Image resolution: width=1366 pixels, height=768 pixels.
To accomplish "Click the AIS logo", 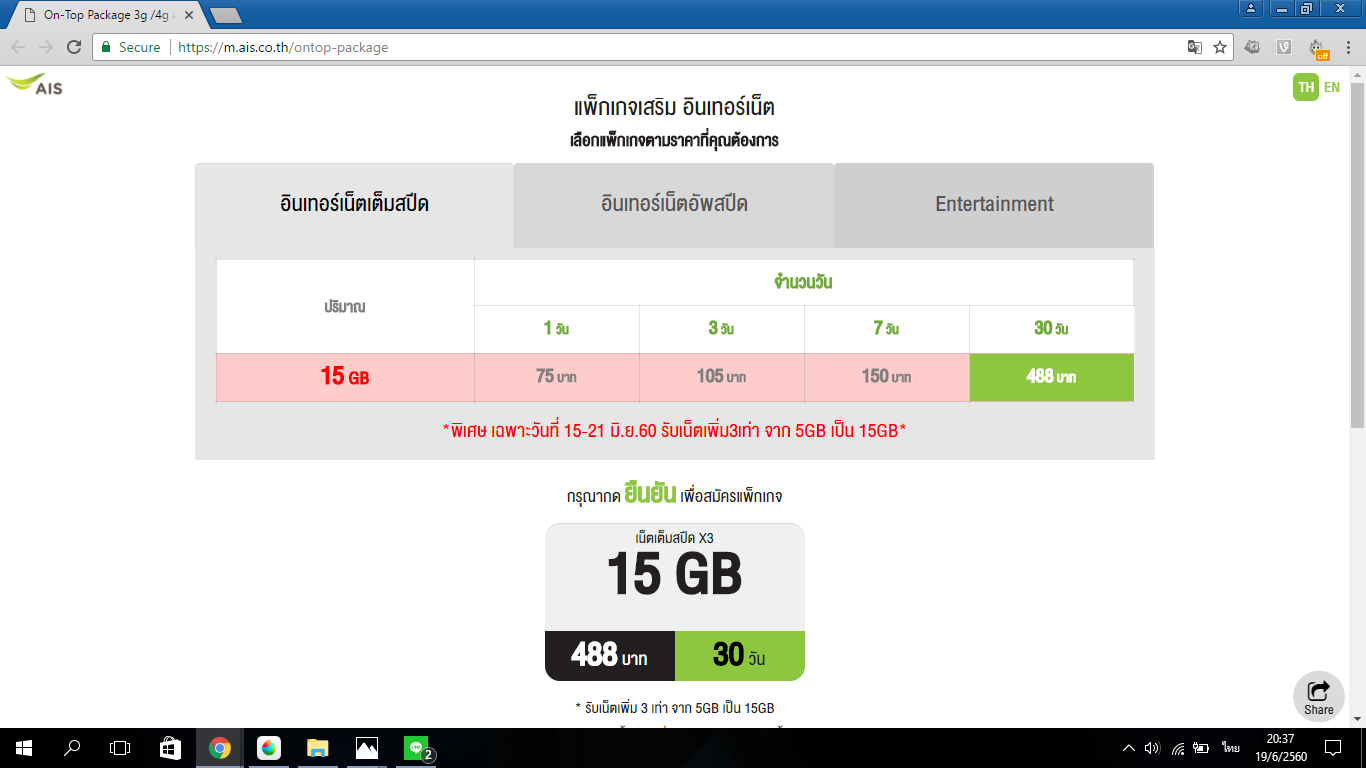I will pos(34,84).
